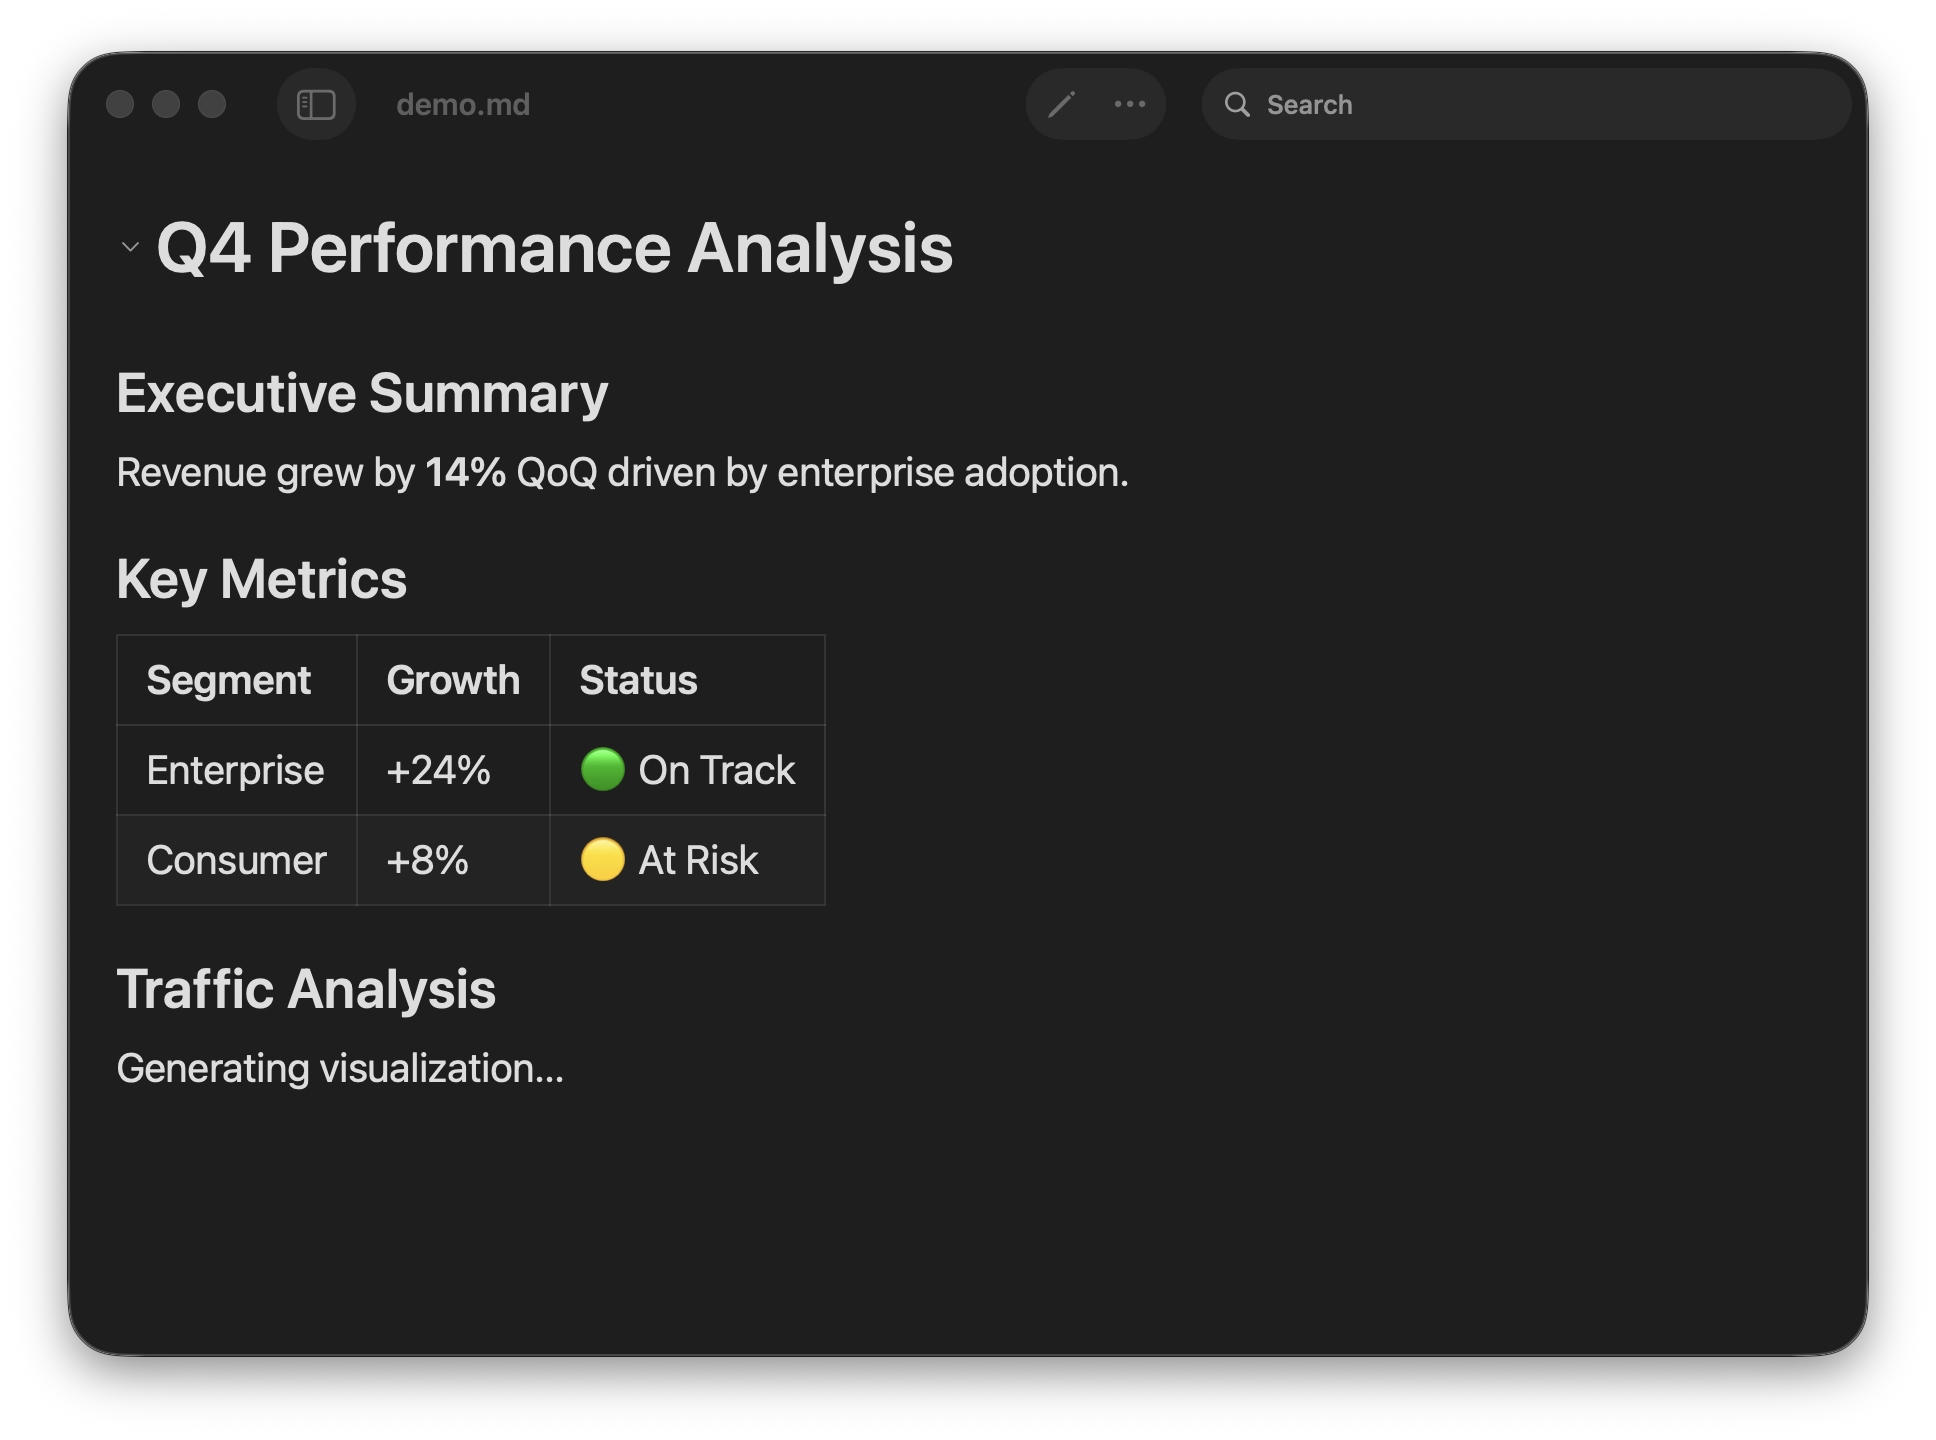Click the Traffic Analysis heading
Viewport: 1936px width, 1440px height.
[x=306, y=989]
